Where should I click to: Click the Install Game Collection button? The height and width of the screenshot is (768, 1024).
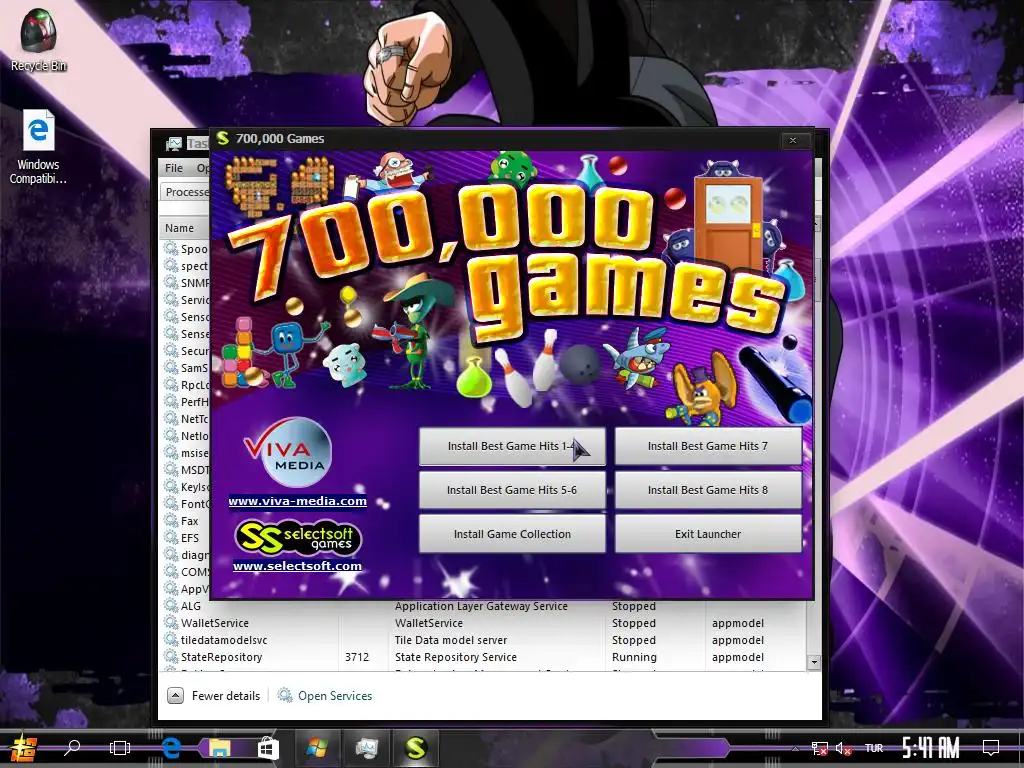pyautogui.click(x=512, y=534)
